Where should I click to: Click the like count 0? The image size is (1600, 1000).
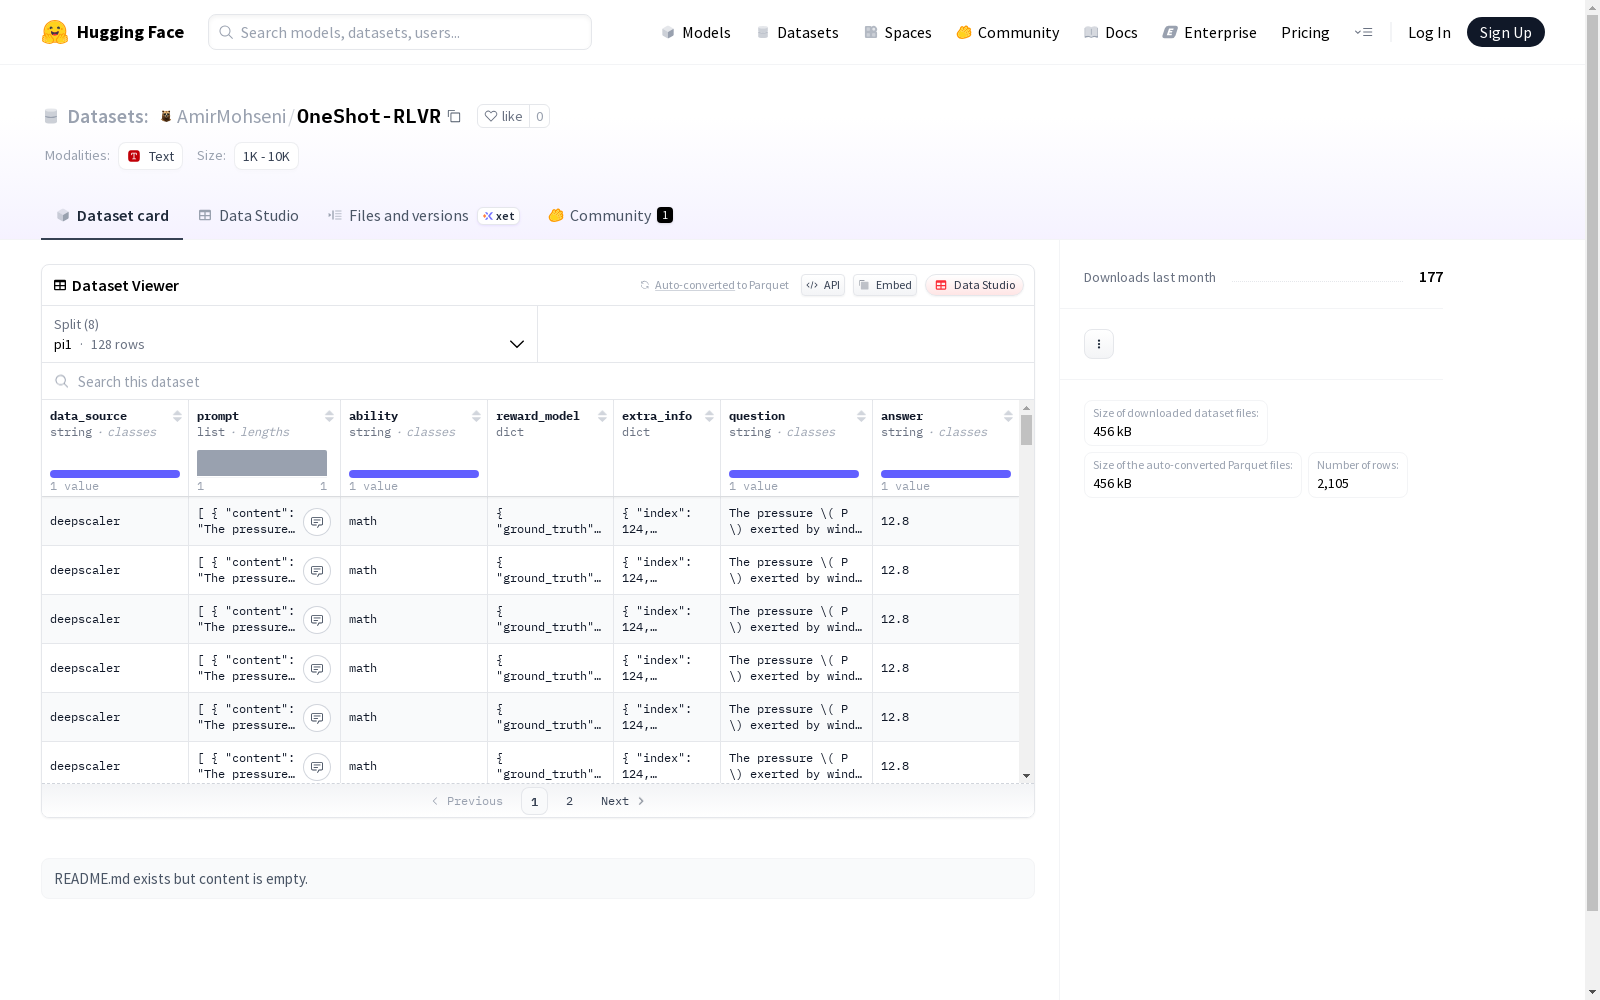tap(539, 116)
